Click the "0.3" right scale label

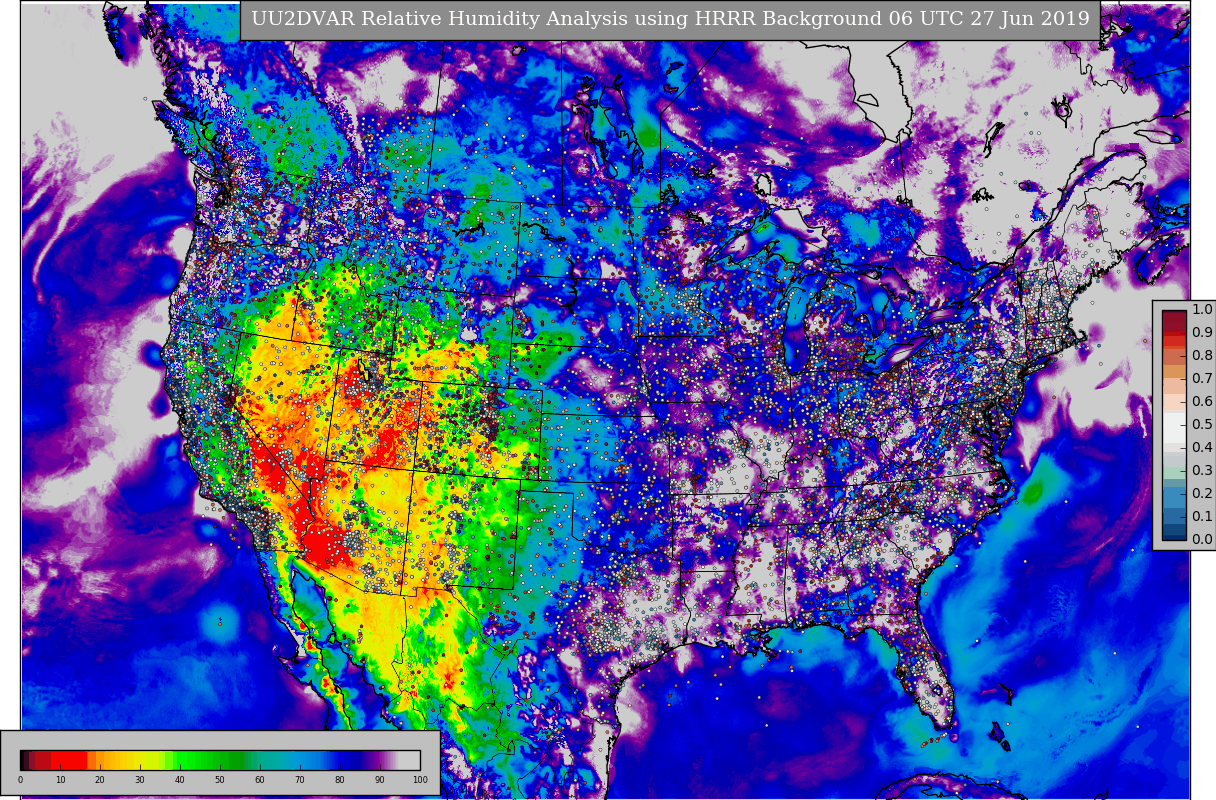[1202, 471]
